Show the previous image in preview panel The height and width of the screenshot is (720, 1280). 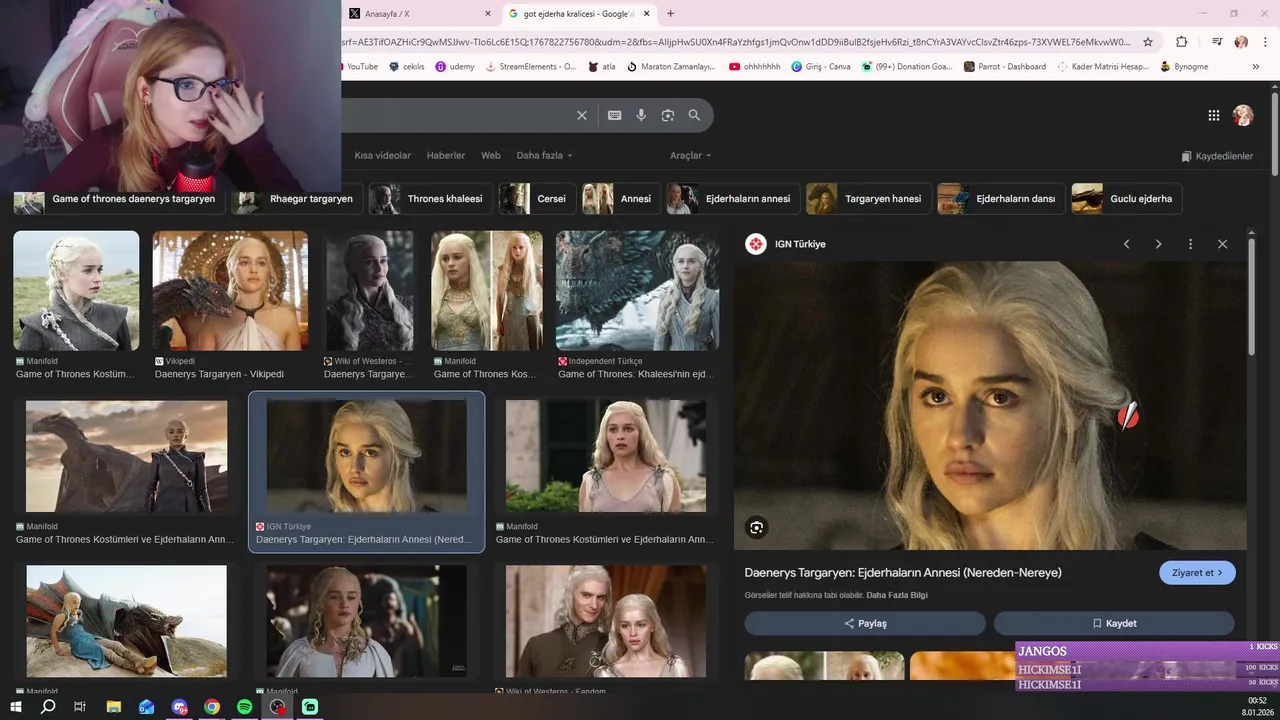[x=1126, y=244]
